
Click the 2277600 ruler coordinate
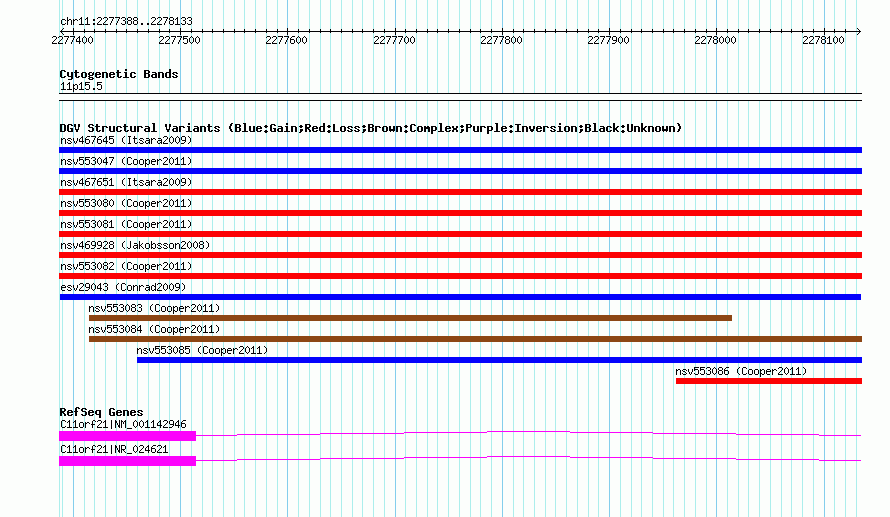pyautogui.click(x=287, y=40)
